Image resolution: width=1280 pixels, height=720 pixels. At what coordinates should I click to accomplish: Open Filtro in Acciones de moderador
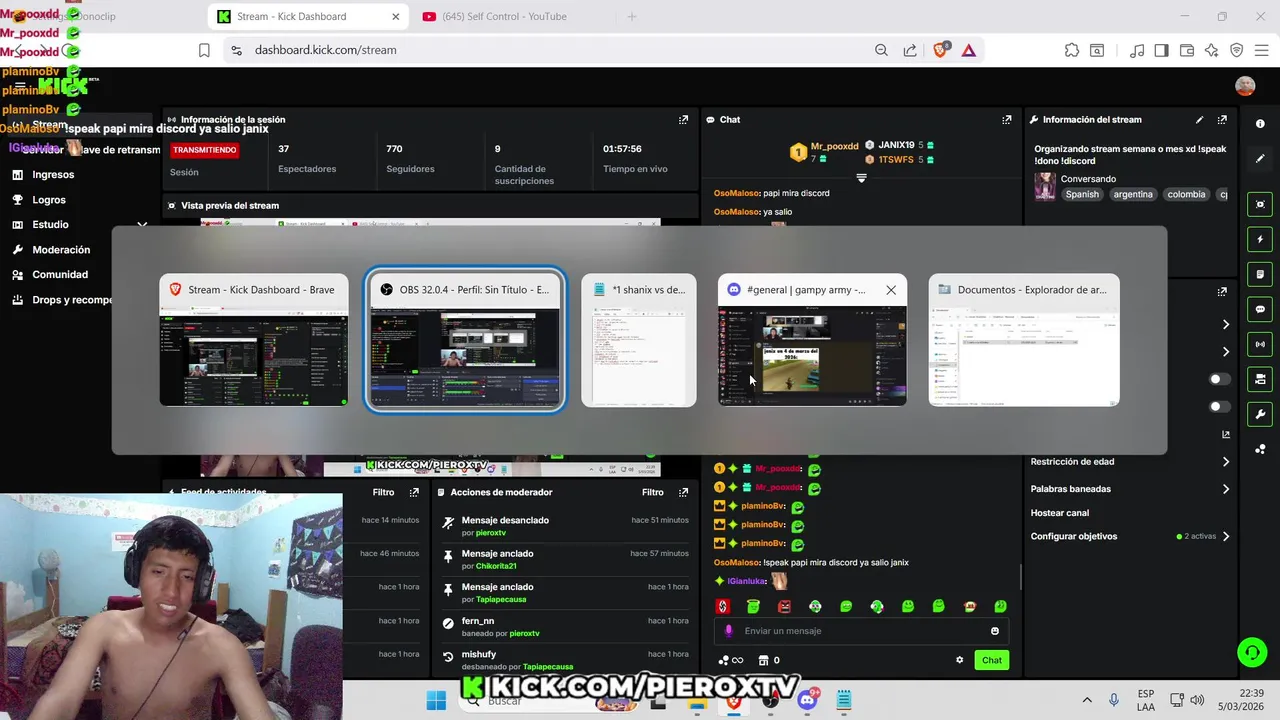click(x=653, y=492)
